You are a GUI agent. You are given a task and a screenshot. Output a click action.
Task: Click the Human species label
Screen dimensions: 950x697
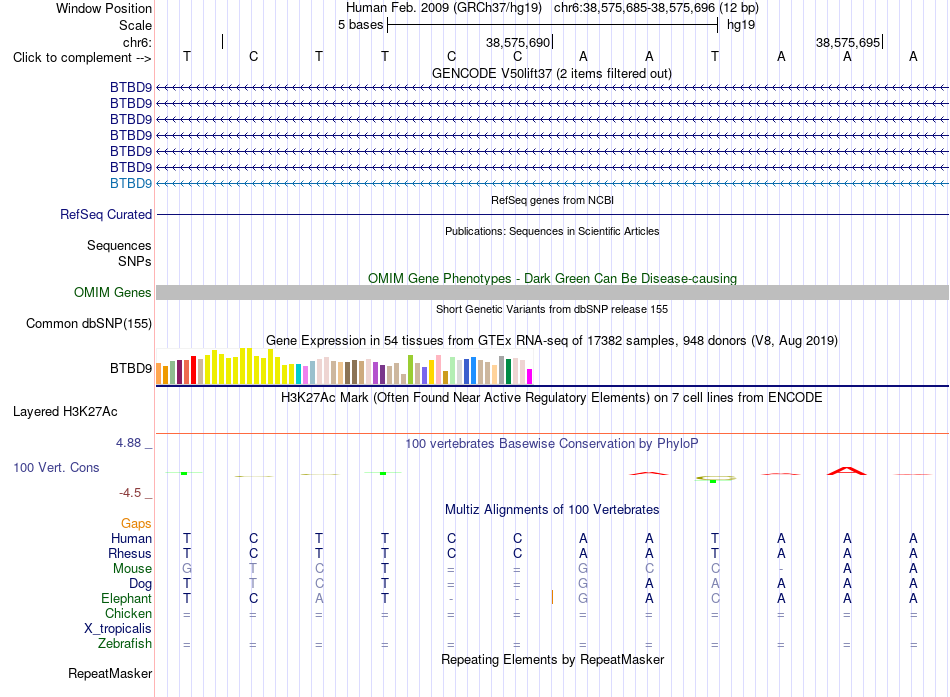coord(131,539)
